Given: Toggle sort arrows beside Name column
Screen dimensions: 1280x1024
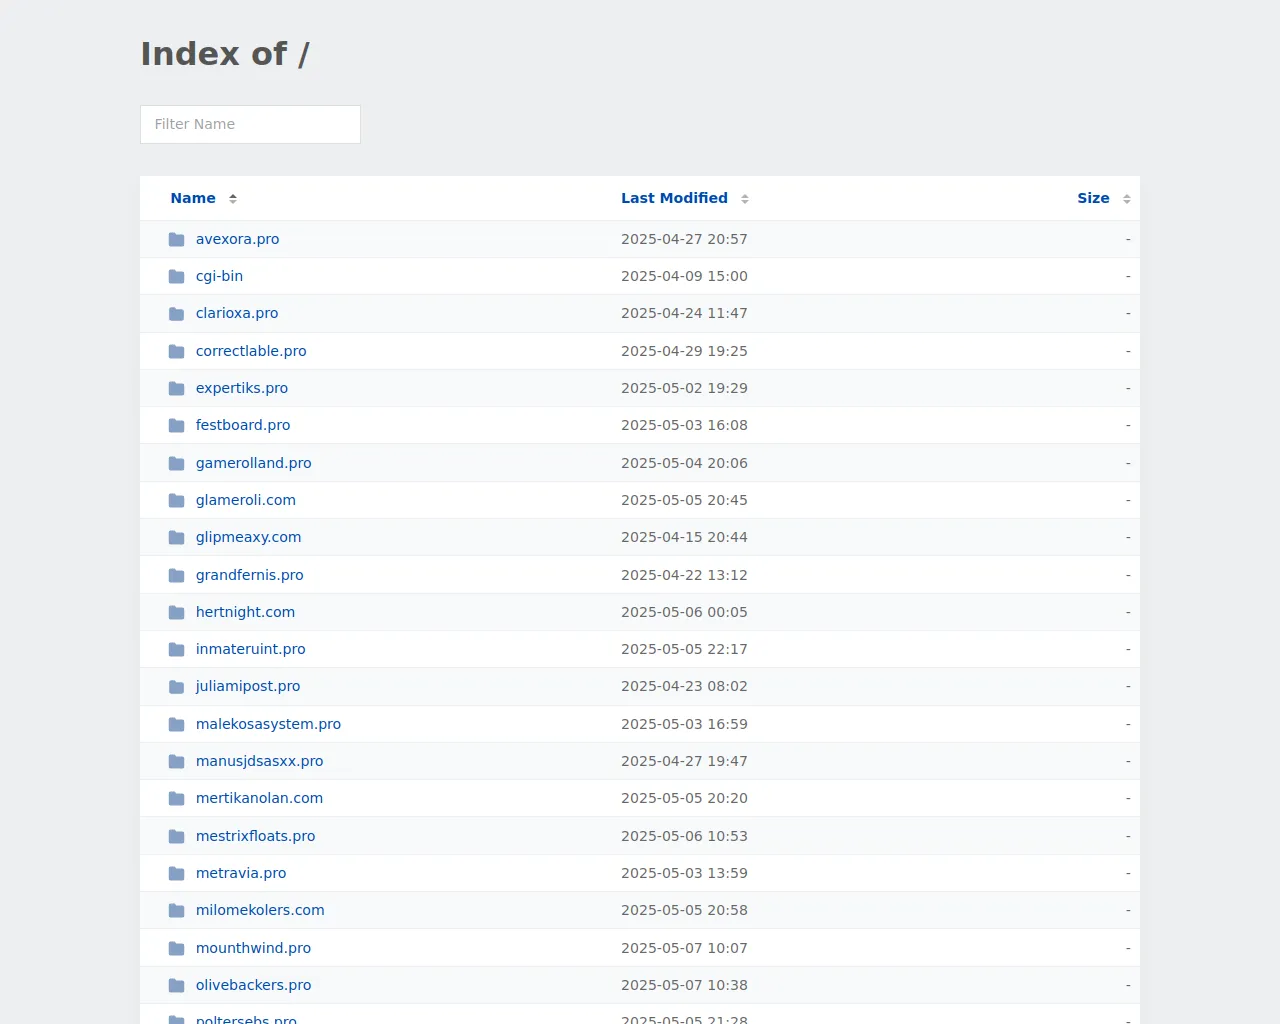Looking at the screenshot, I should [x=233, y=199].
